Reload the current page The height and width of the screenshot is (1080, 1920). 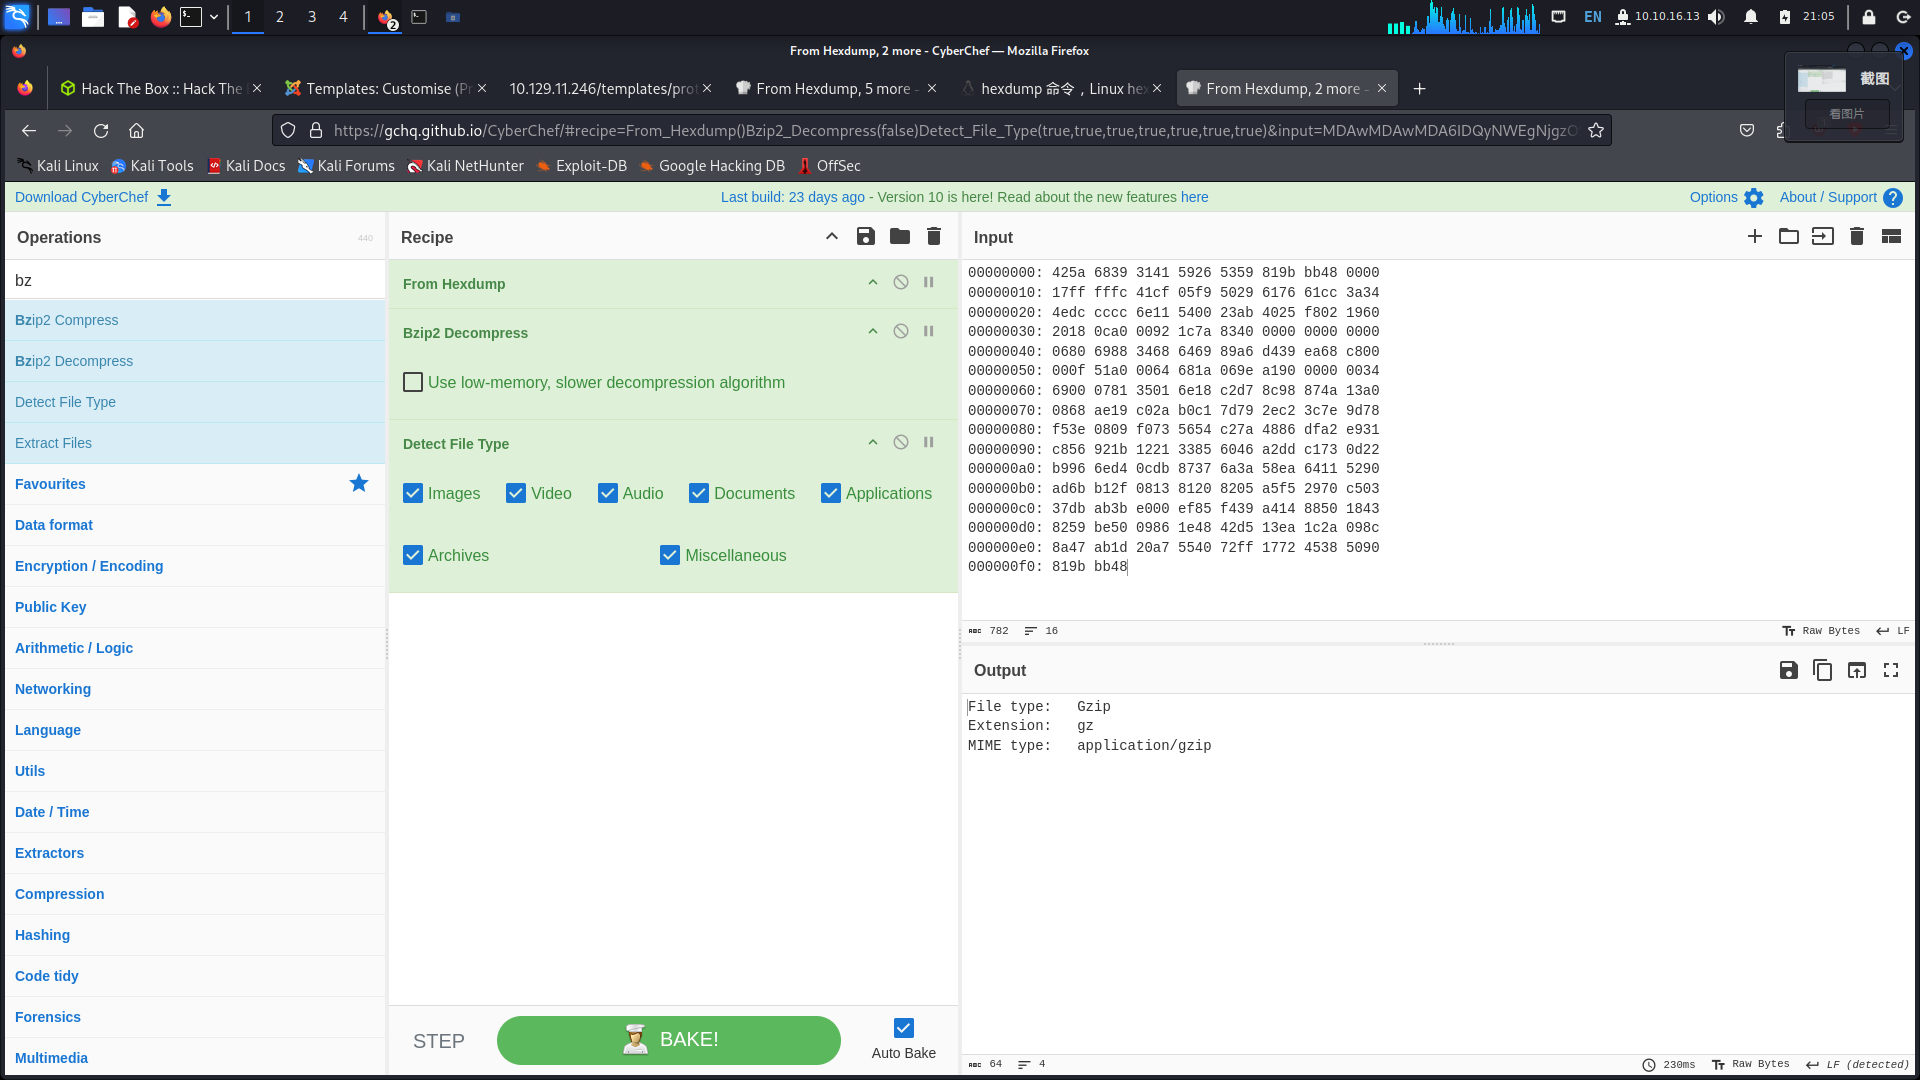point(101,131)
